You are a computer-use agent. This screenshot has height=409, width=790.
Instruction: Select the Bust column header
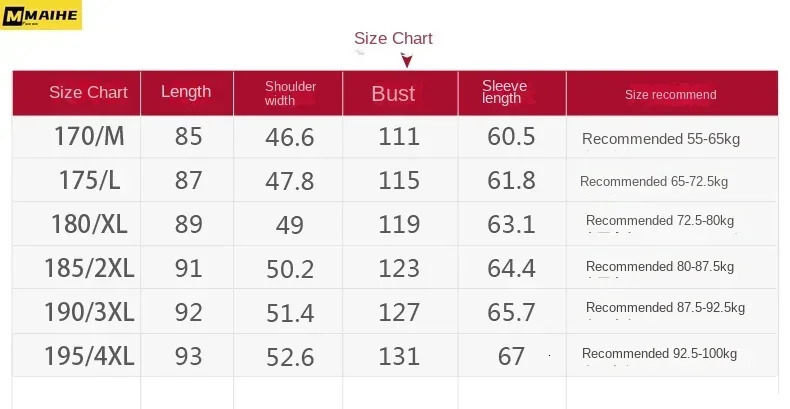click(x=393, y=94)
